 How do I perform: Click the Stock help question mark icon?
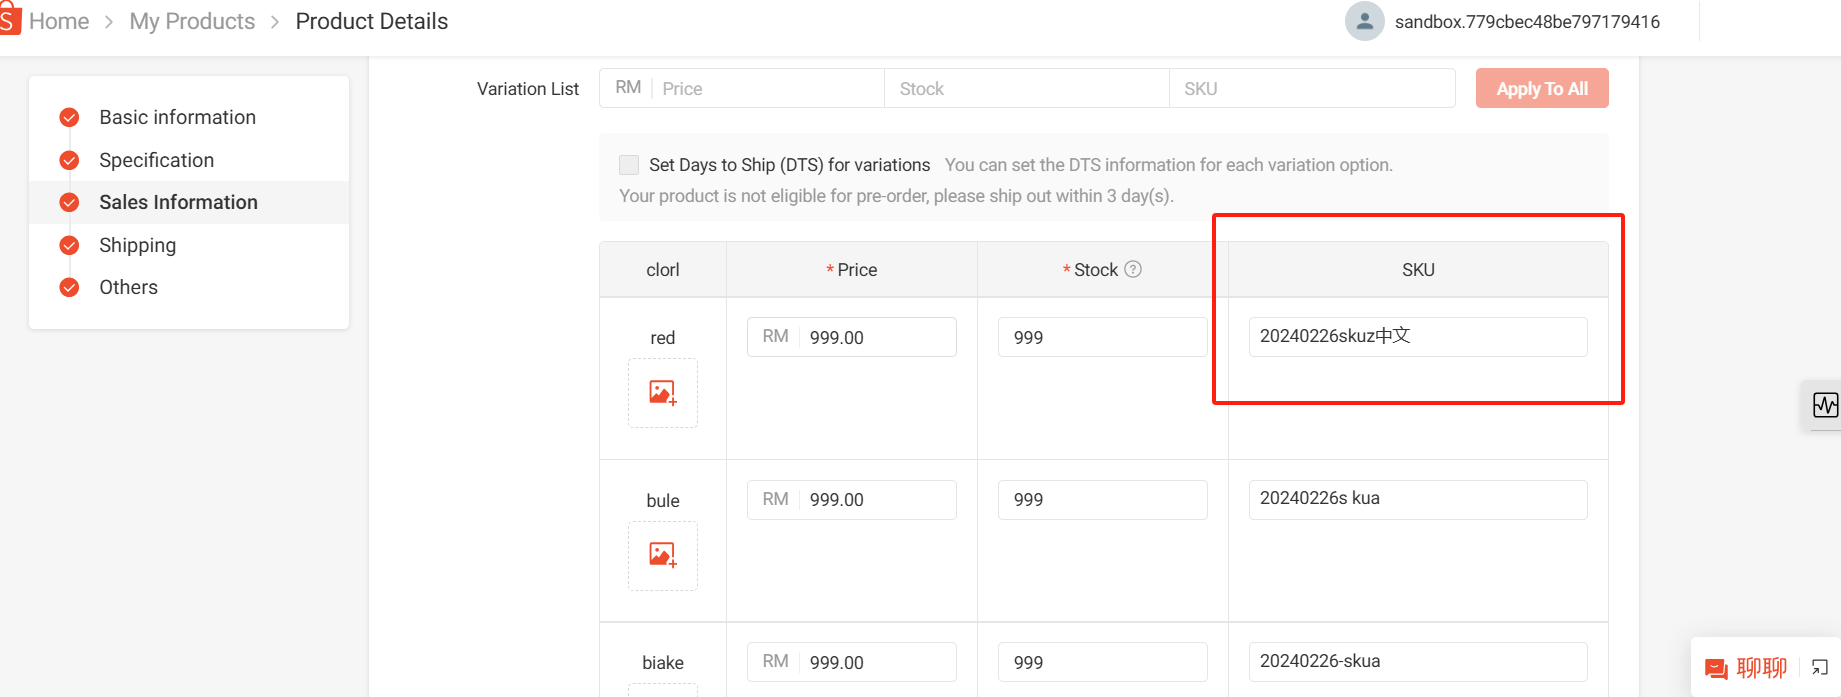point(1133,269)
